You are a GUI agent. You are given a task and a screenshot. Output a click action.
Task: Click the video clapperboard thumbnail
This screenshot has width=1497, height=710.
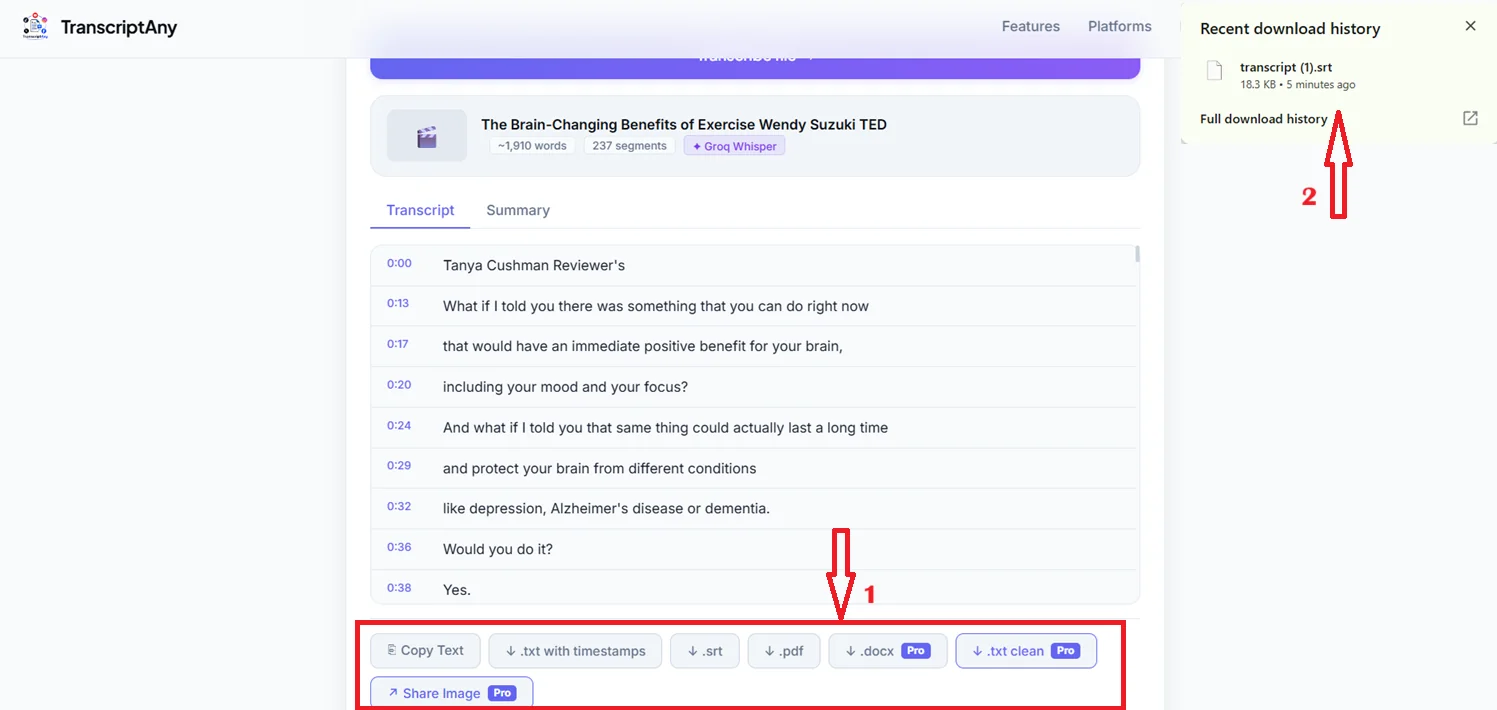pos(427,136)
